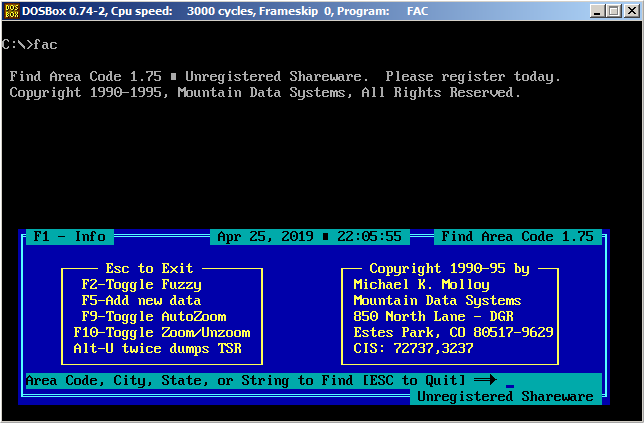Click the date and time display
The height and width of the screenshot is (423, 644).
coord(309,237)
